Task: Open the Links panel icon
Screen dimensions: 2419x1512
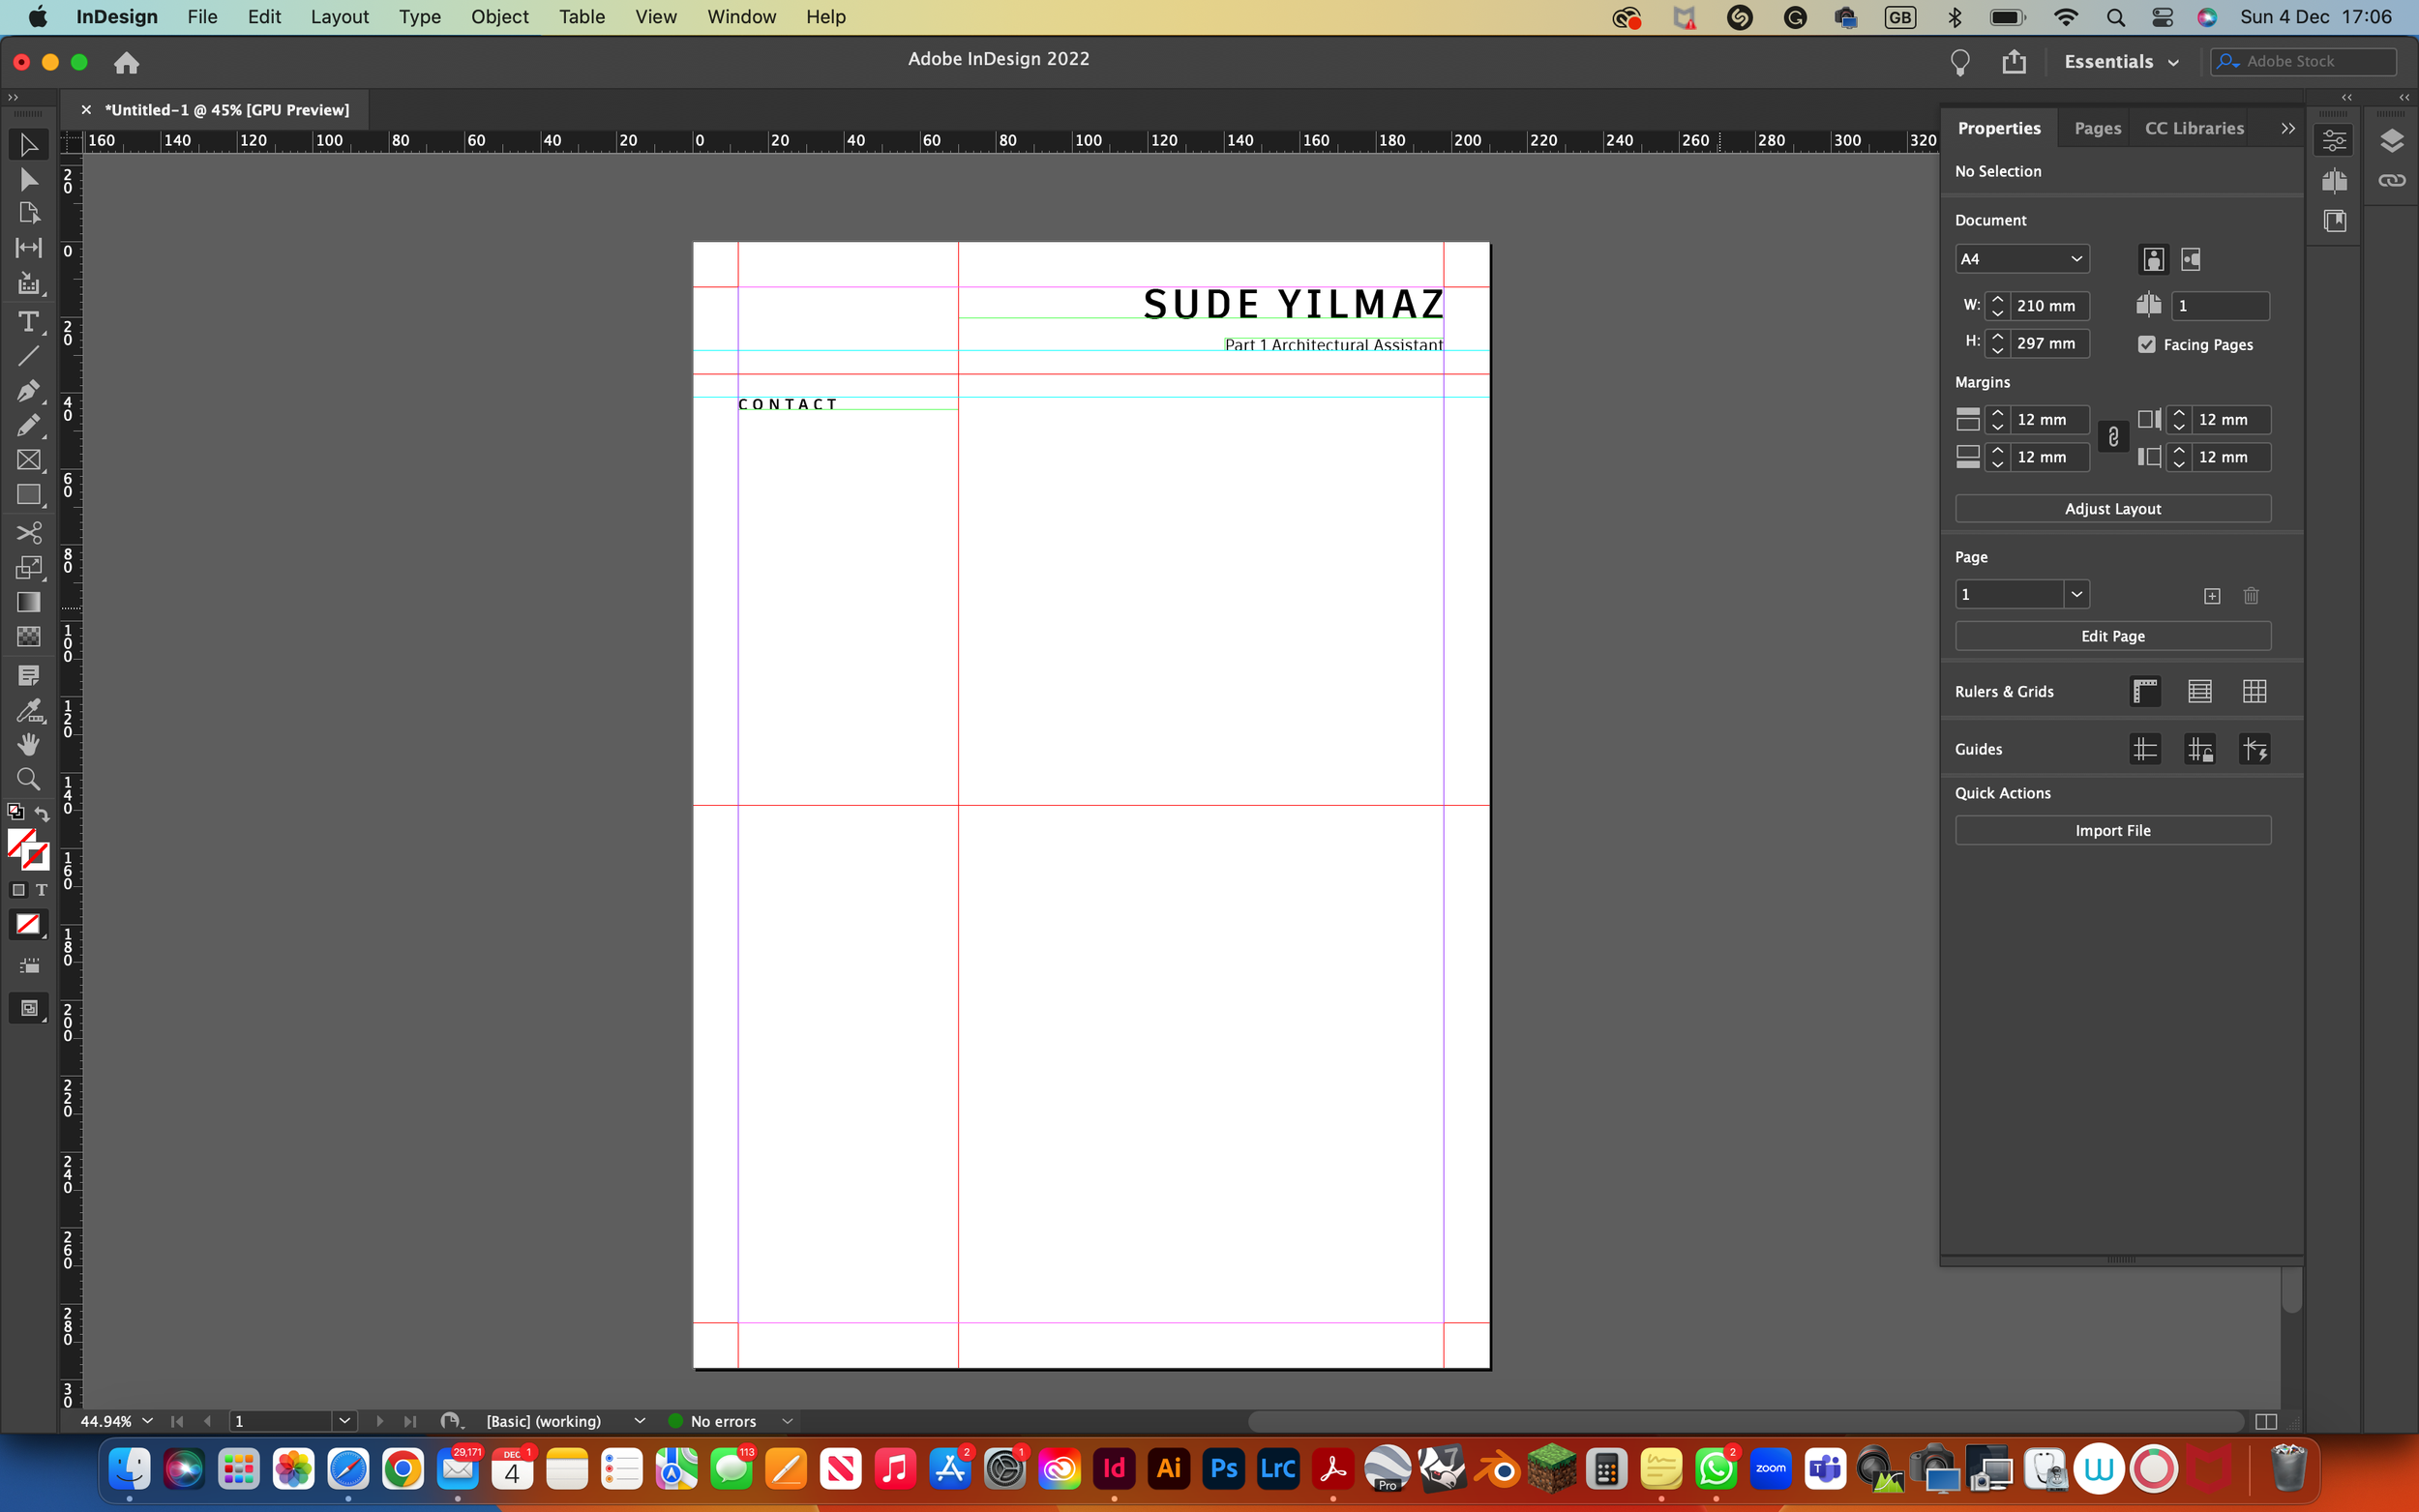Action: tap(2391, 181)
